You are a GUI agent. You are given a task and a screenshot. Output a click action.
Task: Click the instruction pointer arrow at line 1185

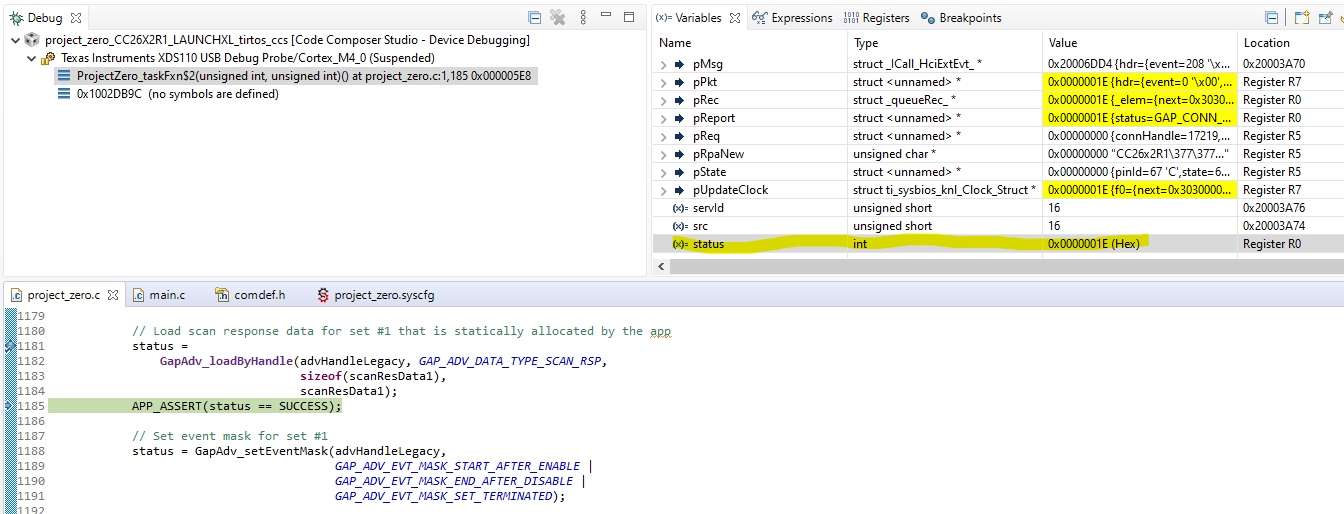(10, 406)
